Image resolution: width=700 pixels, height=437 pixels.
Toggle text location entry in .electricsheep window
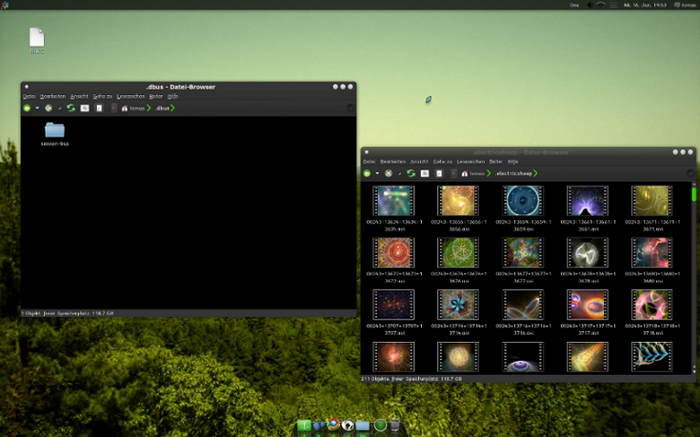[x=439, y=173]
